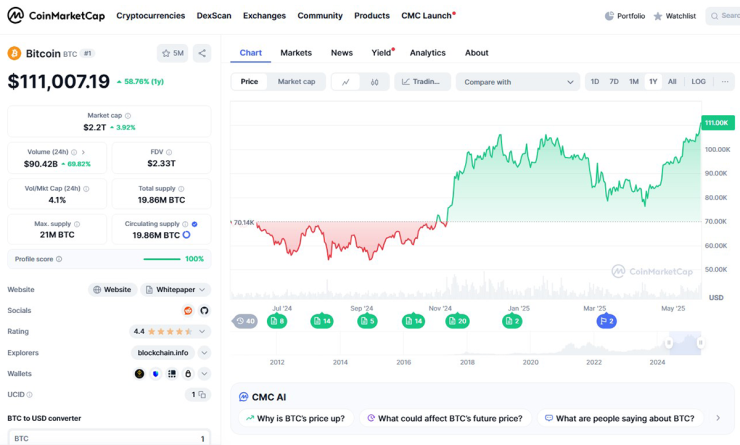Set chart range to 7D
Screen dimensions: 740x445
click(x=614, y=82)
